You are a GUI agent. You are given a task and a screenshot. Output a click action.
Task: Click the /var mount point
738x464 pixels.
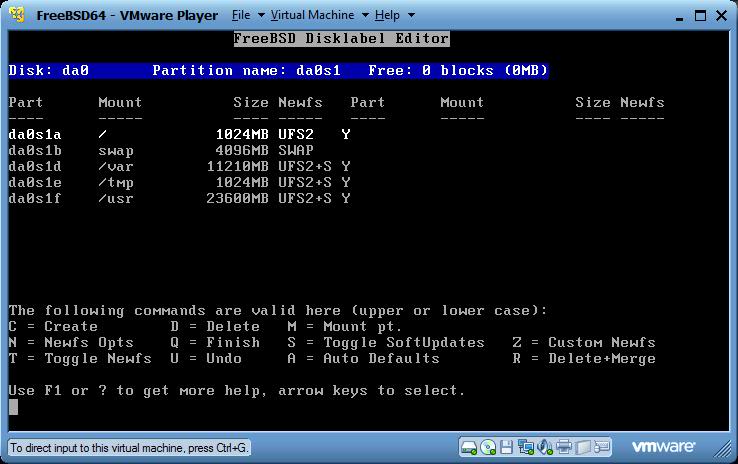(116, 167)
